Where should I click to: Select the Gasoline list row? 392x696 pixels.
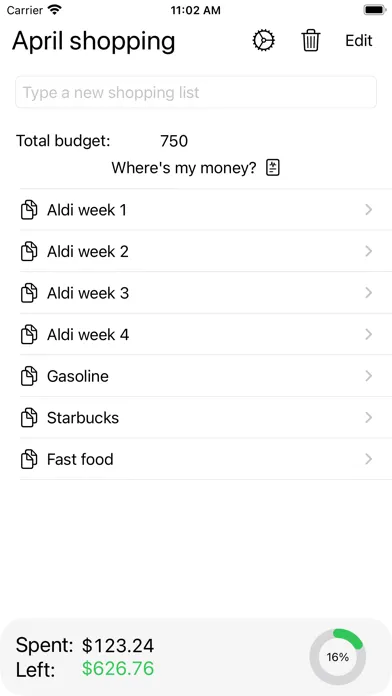point(206,376)
